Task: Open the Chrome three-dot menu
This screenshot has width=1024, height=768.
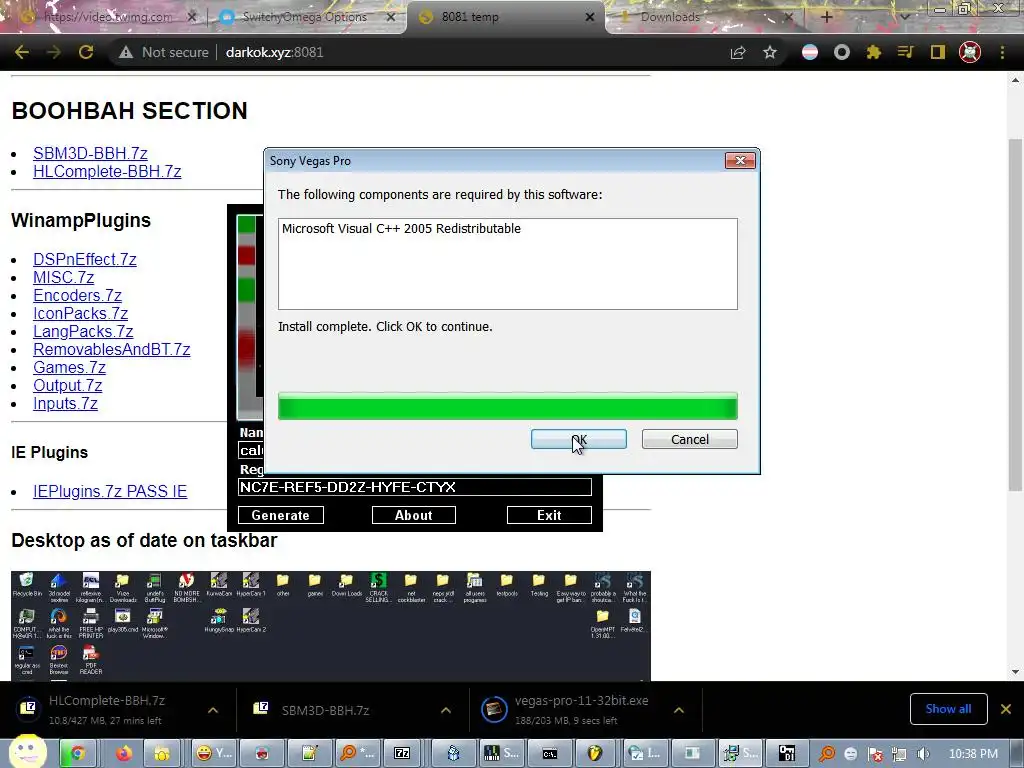Action: [1002, 52]
